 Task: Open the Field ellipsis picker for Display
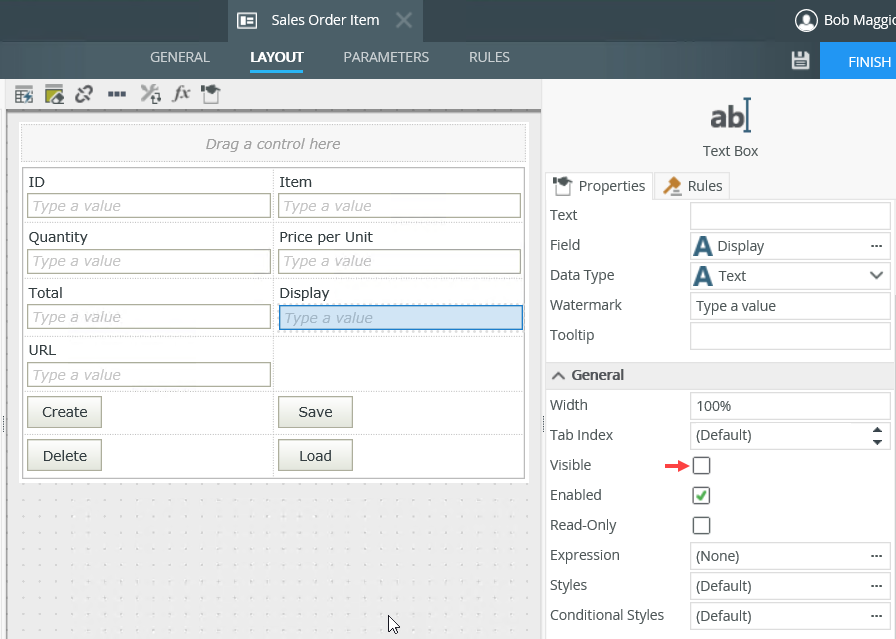876,246
